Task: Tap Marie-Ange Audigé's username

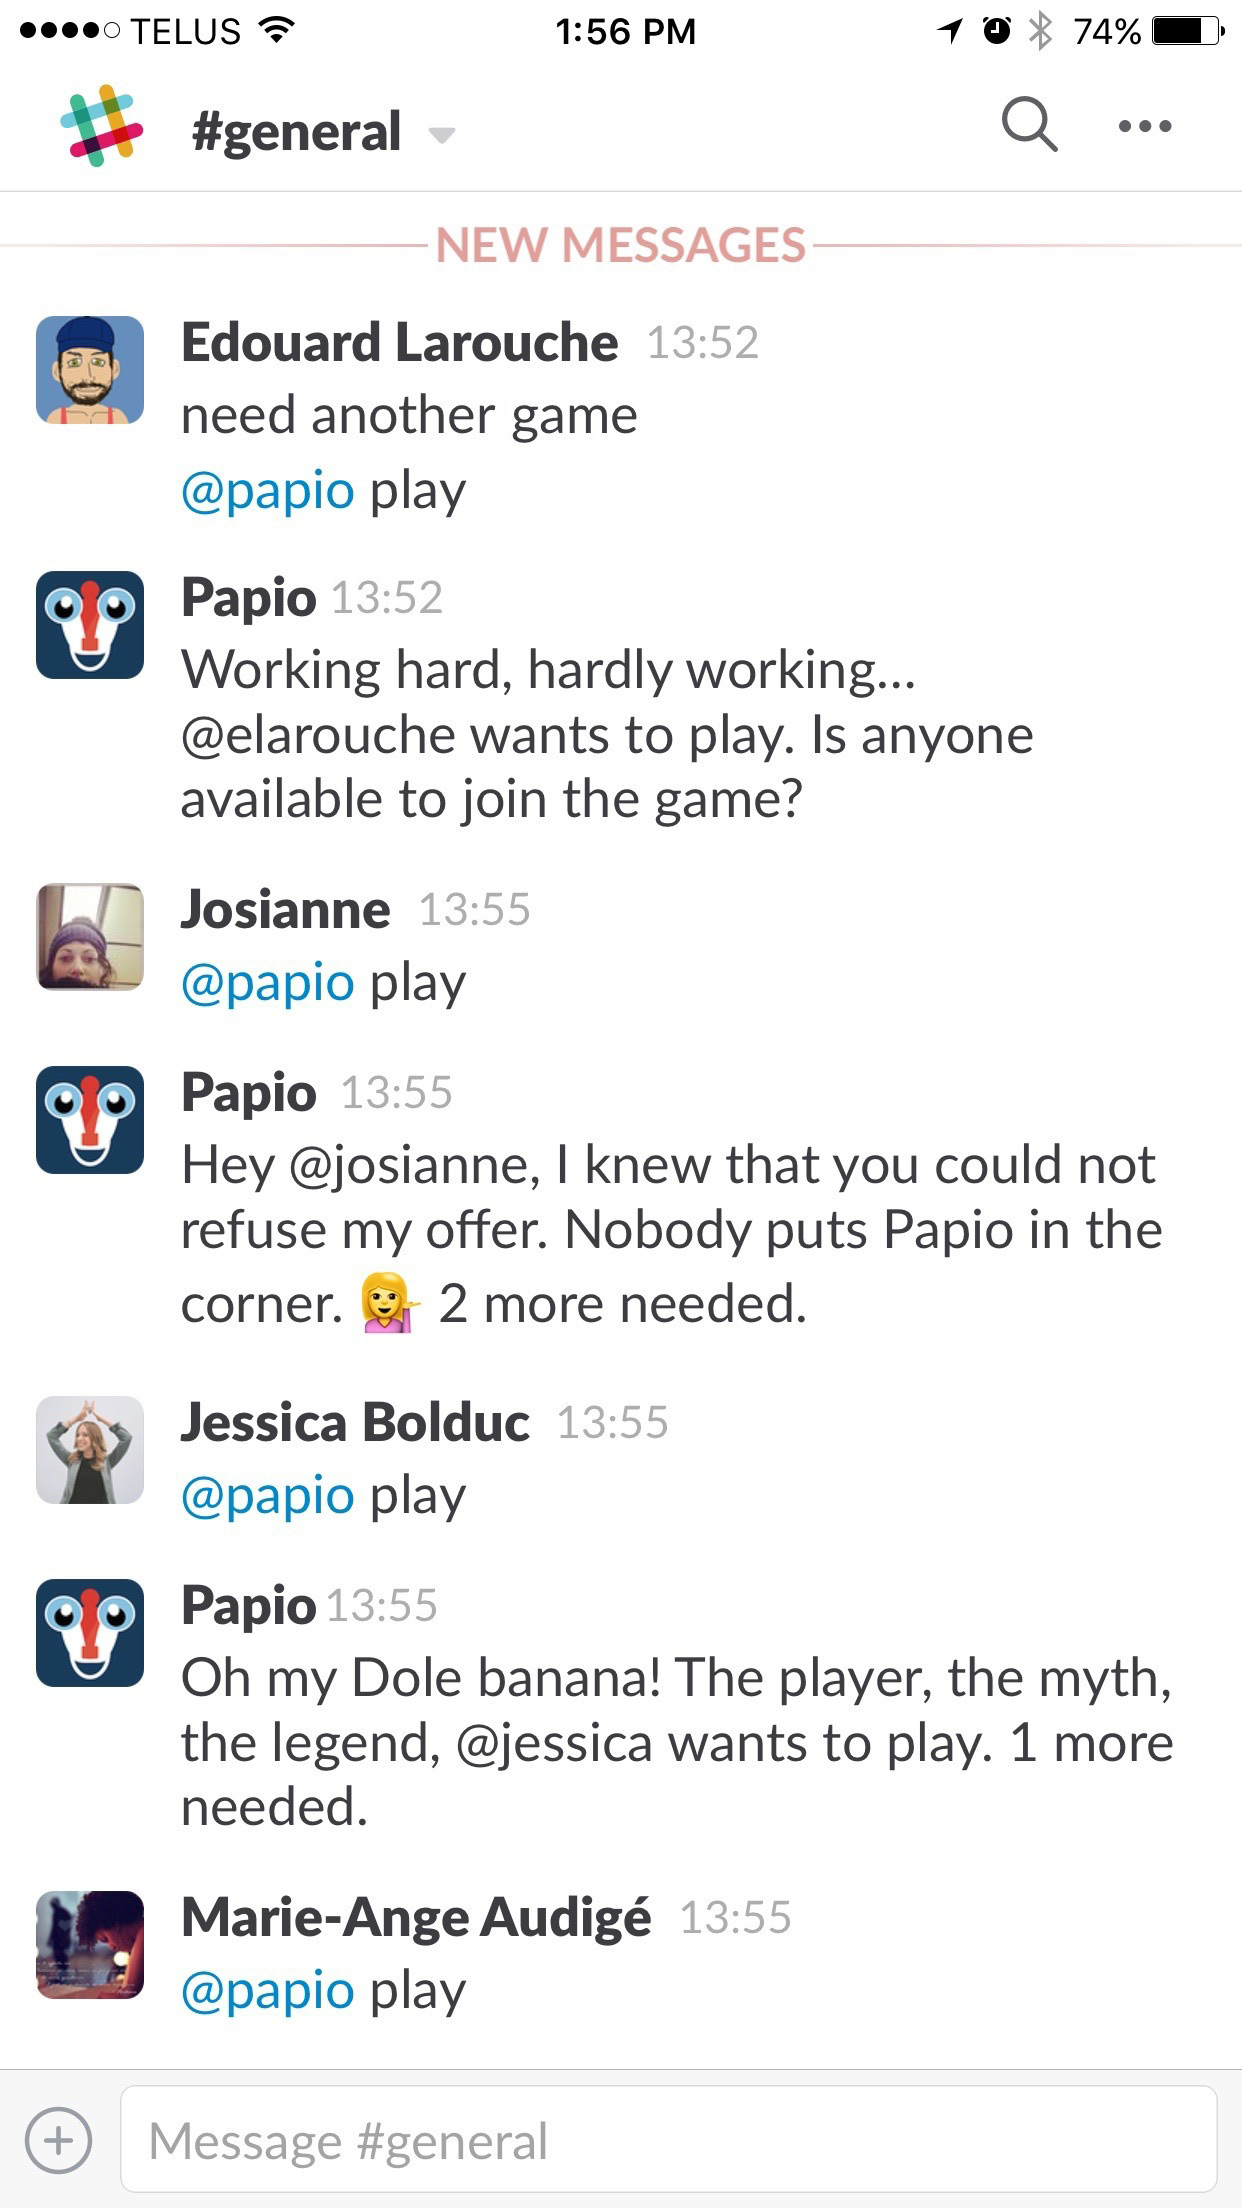Action: point(416,1918)
